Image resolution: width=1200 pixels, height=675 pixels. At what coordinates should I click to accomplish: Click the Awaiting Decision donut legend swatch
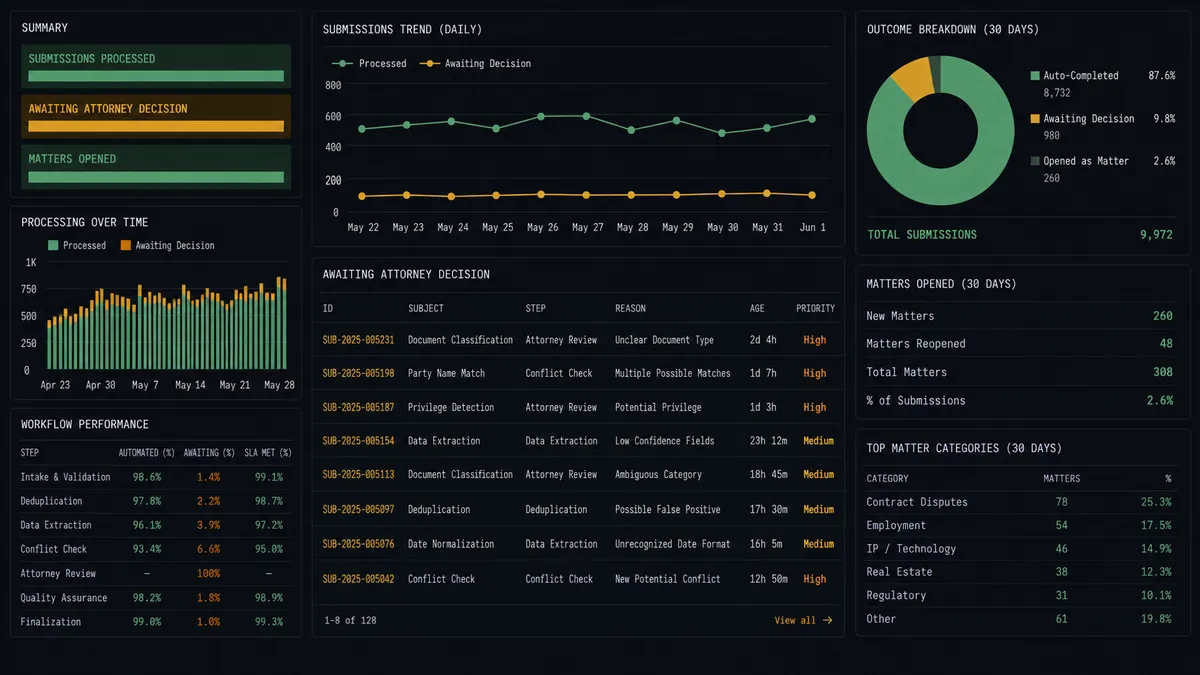click(1035, 118)
